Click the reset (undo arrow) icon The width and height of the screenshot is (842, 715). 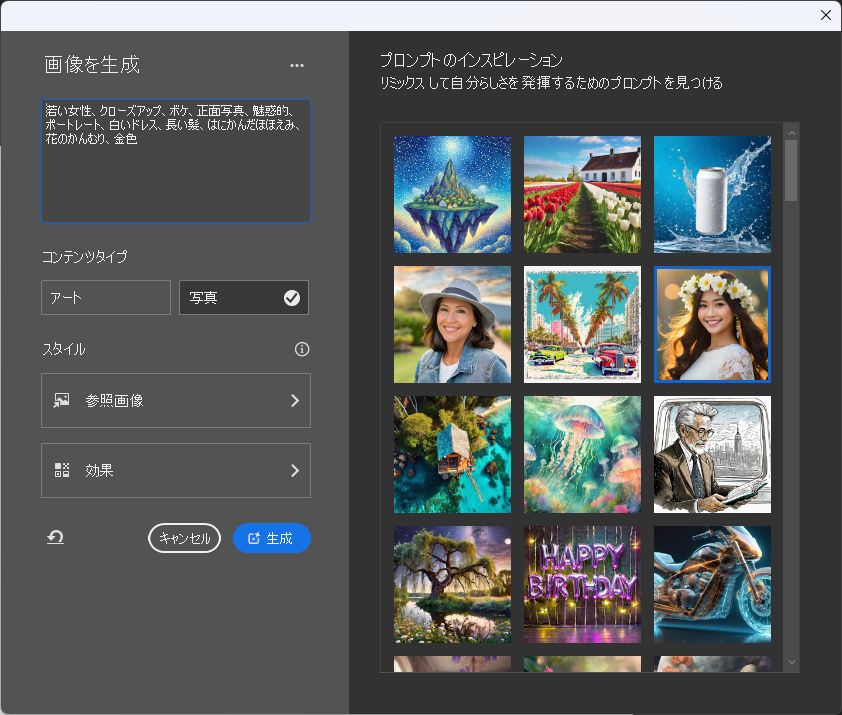[x=56, y=537]
